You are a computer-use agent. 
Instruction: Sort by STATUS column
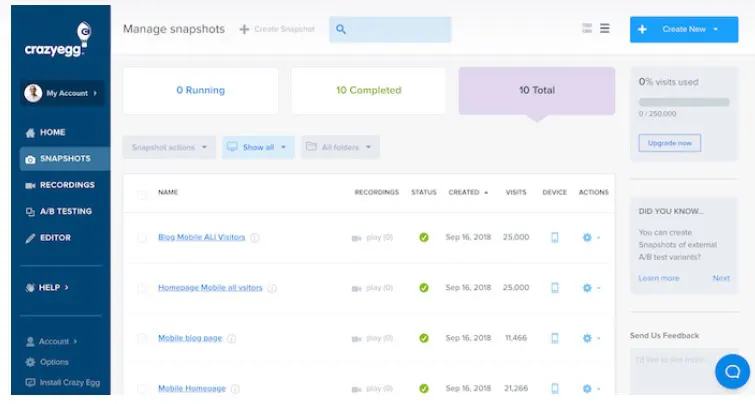point(424,192)
